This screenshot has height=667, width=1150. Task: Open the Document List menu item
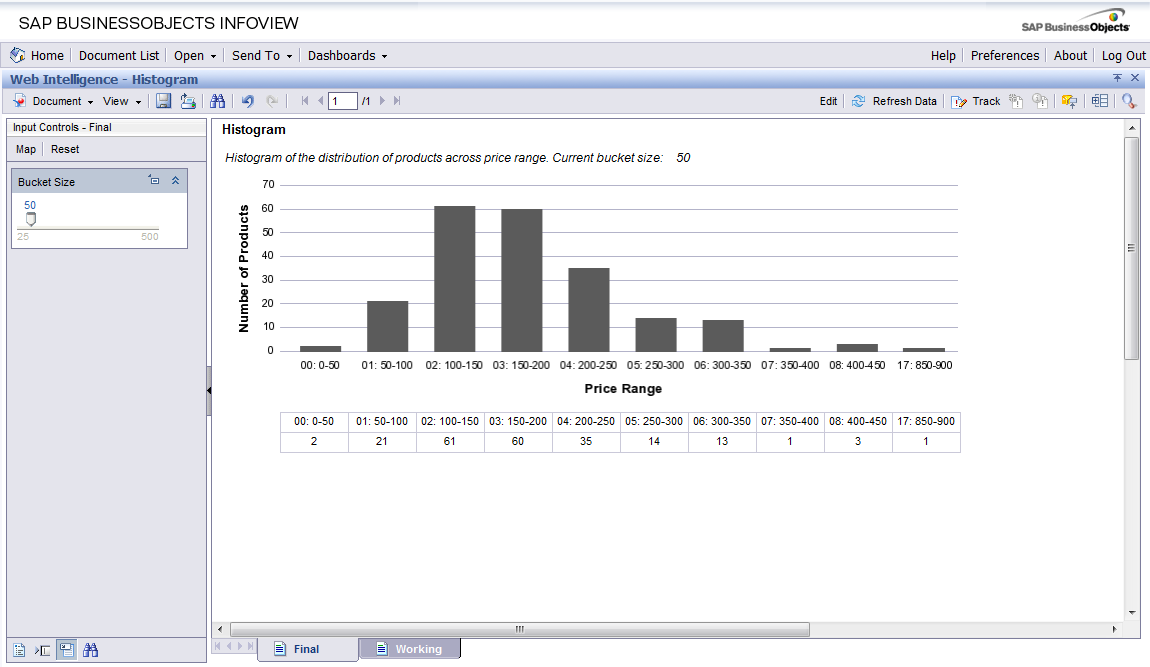coord(119,55)
